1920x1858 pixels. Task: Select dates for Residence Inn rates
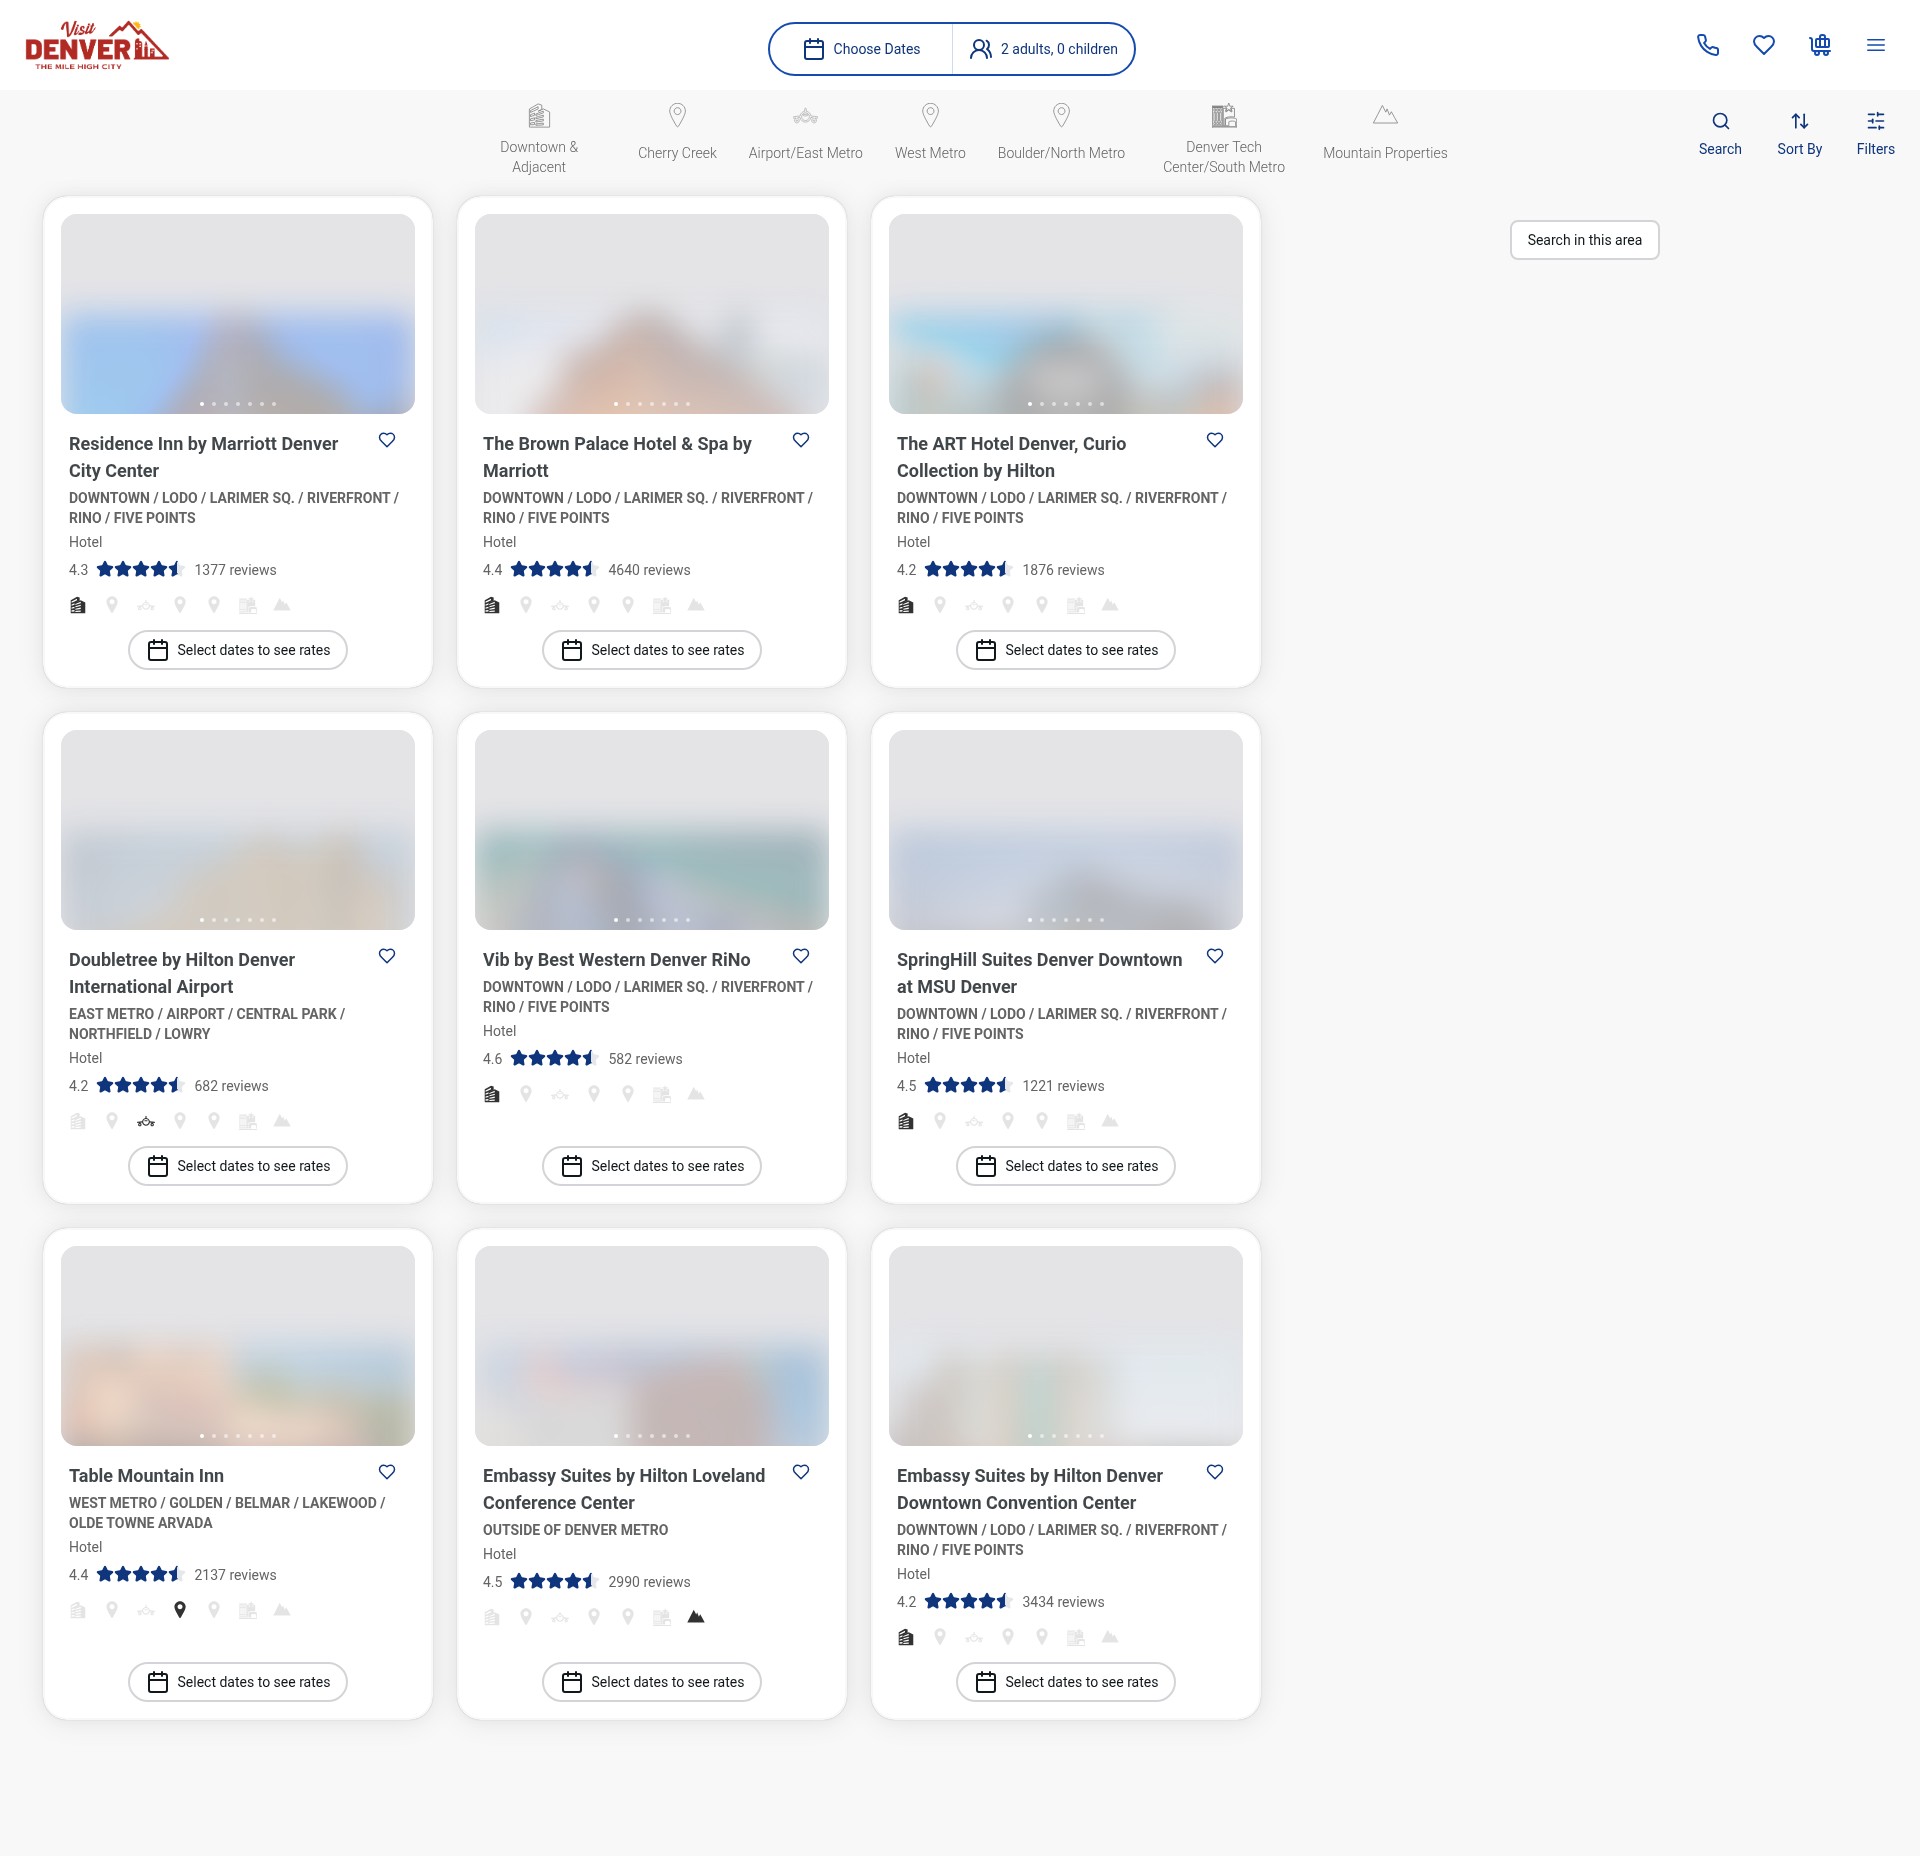[x=238, y=650]
